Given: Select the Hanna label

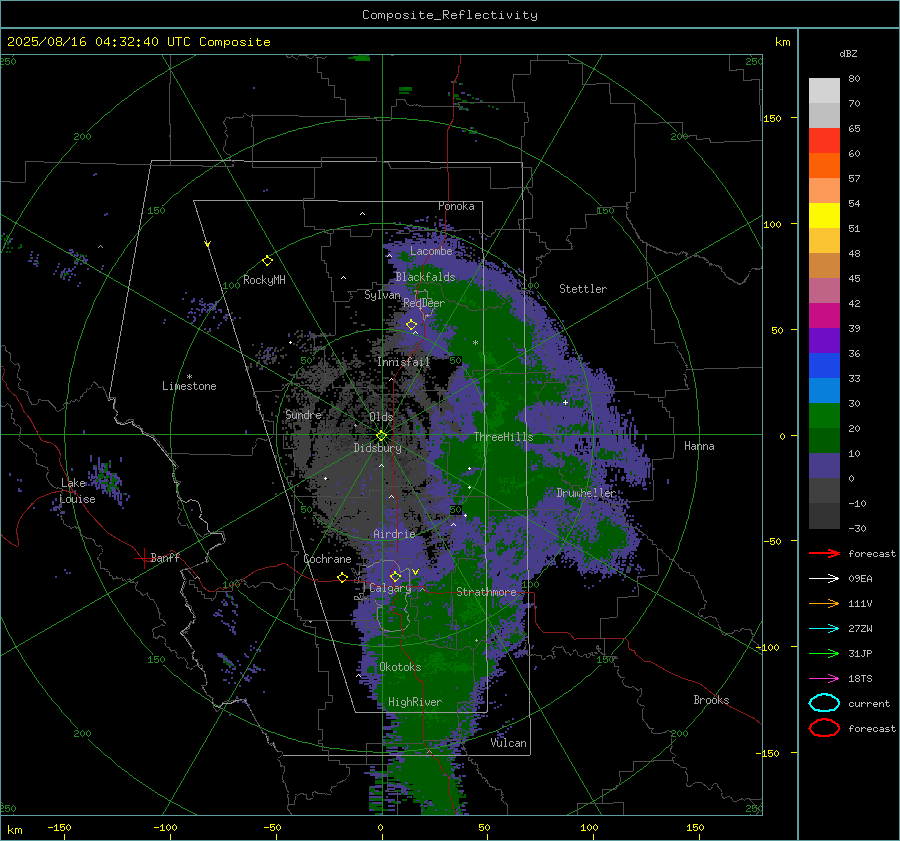Looking at the screenshot, I should click(699, 446).
